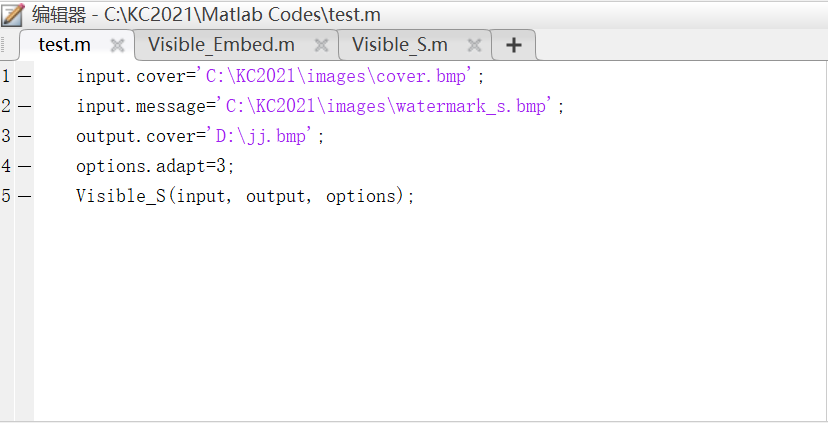The width and height of the screenshot is (828, 423).
Task: Select the test.m tab
Action: [x=64, y=45]
